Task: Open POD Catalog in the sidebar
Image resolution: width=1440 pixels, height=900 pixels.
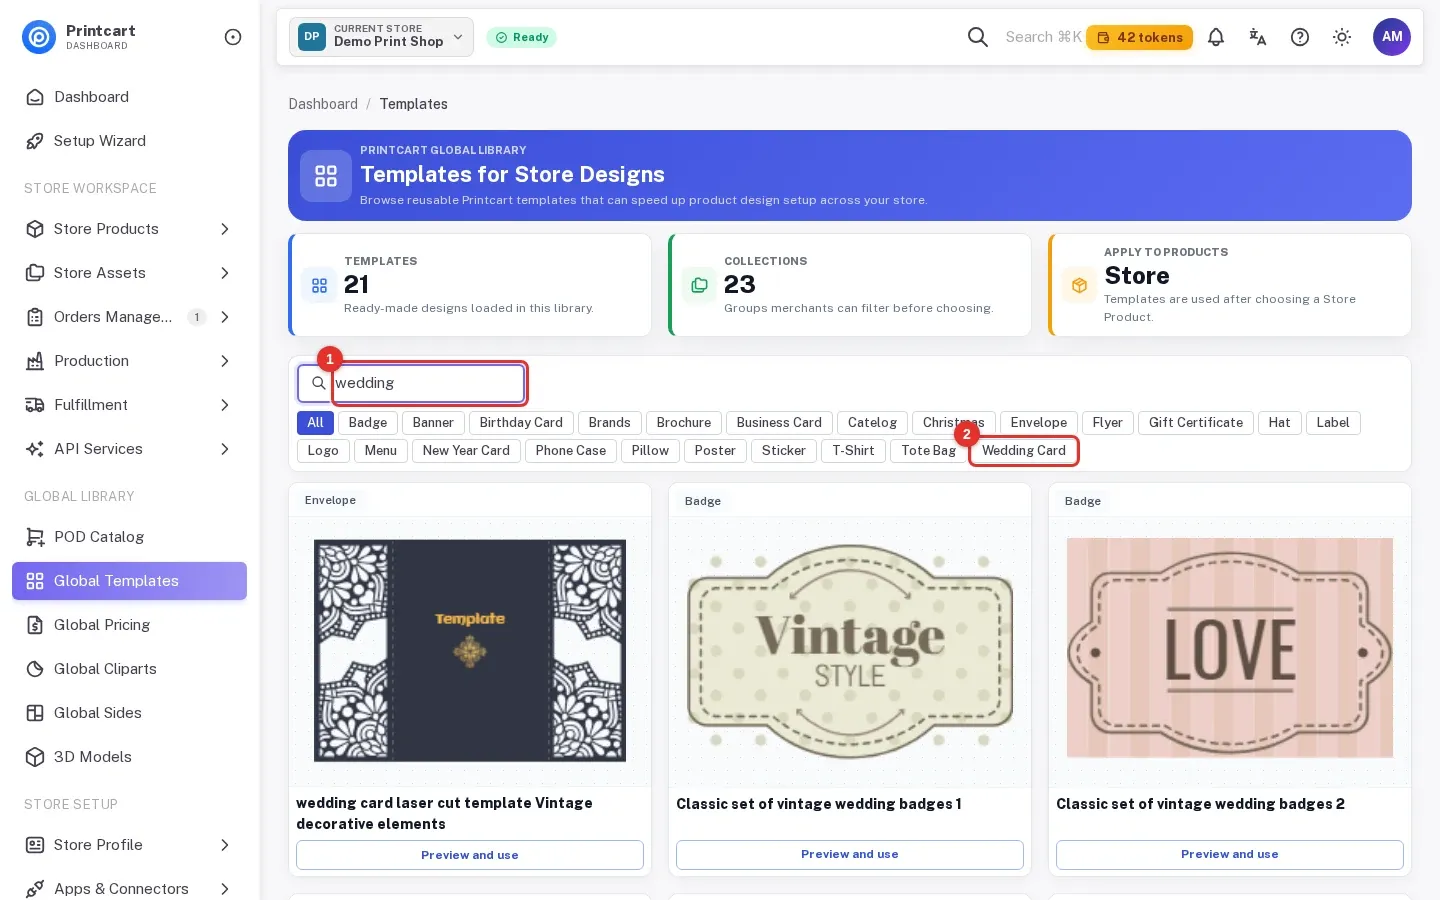Action: coord(129,537)
